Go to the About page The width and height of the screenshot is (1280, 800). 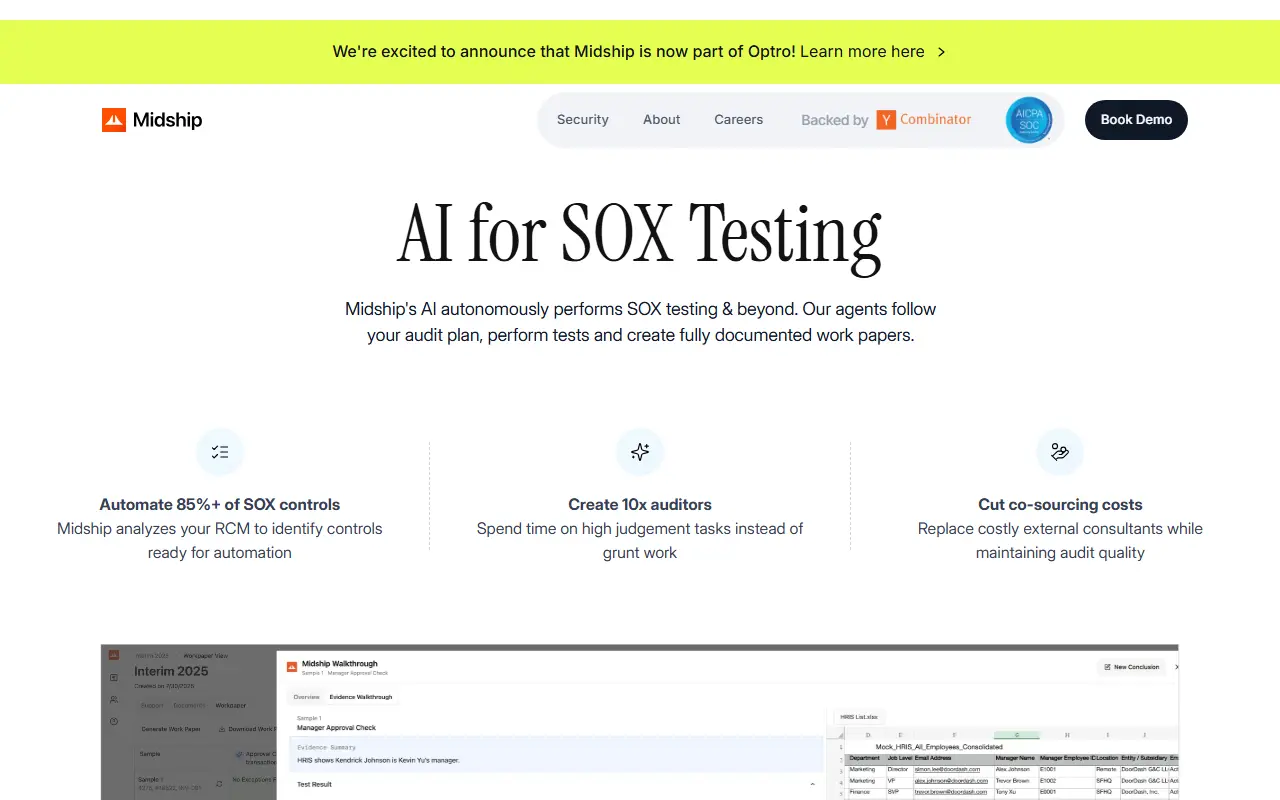click(x=662, y=120)
